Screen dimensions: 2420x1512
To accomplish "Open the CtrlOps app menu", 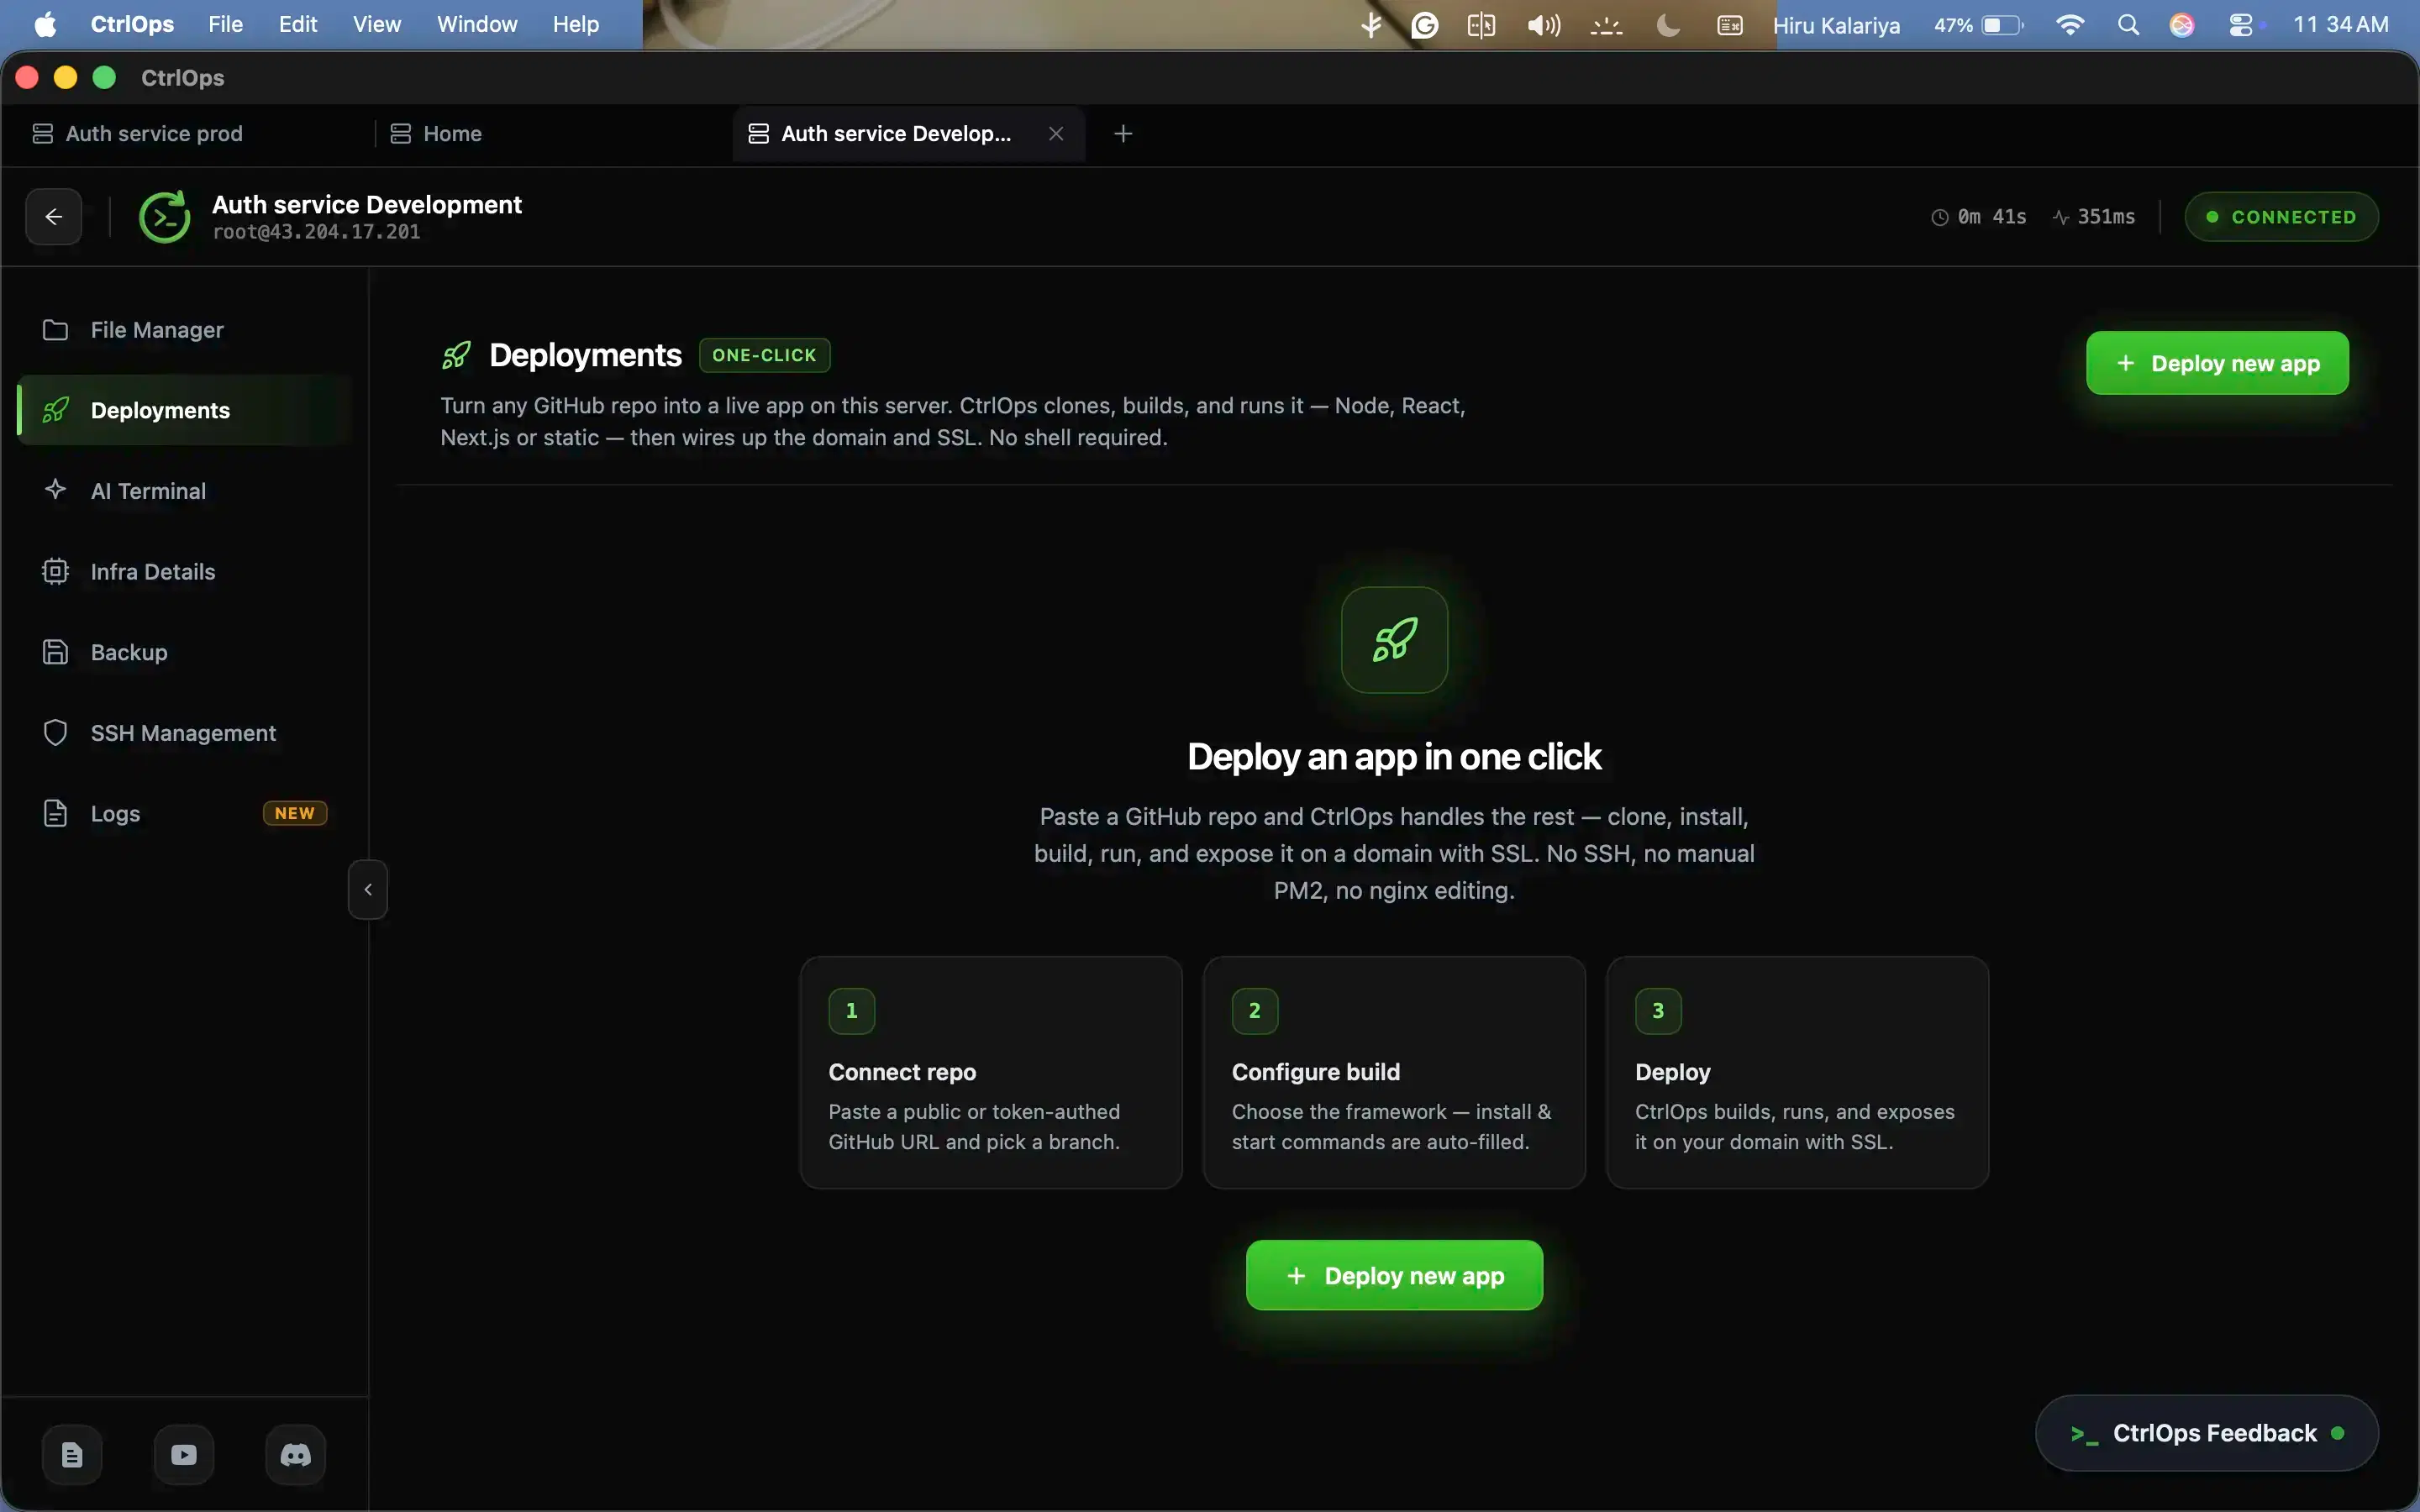I will pyautogui.click(x=132, y=24).
